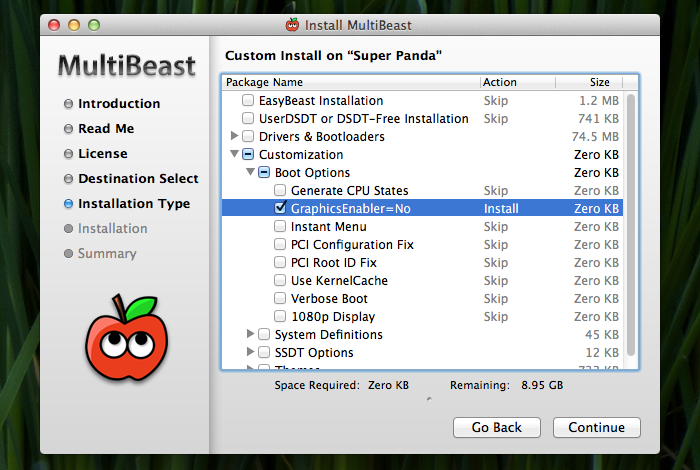The height and width of the screenshot is (470, 700).
Task: Select the GraphicsEnabler=No row text
Action: [350, 208]
